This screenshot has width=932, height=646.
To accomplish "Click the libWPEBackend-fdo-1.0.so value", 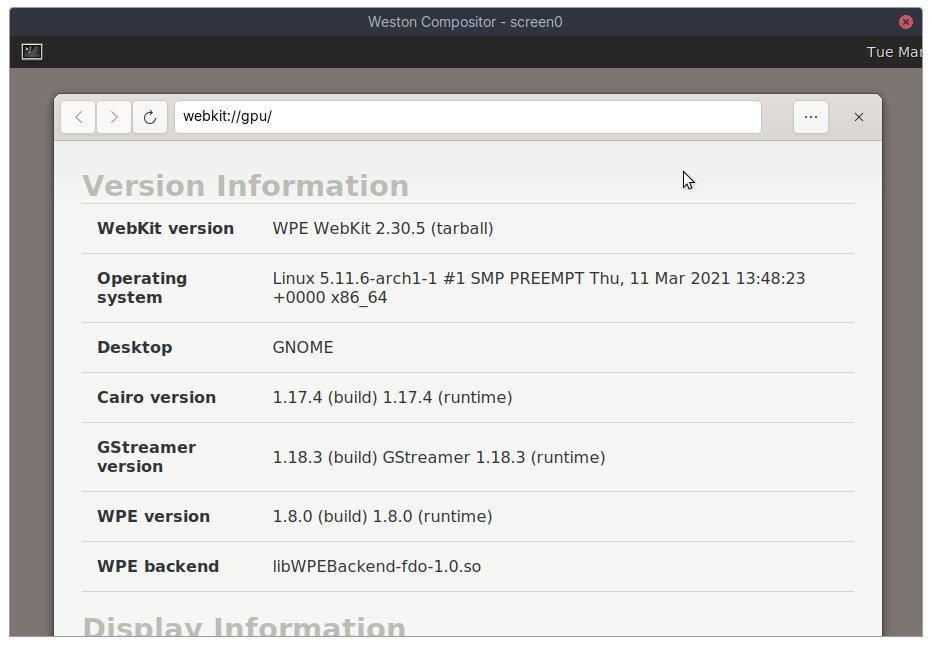I will pyautogui.click(x=377, y=566).
